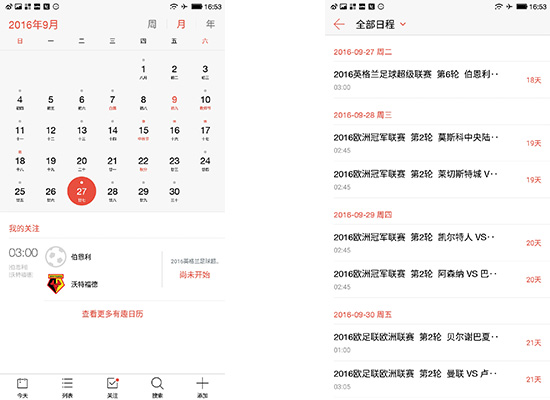Select September 30 in calendar
The image size is (550, 400).
[x=174, y=192]
